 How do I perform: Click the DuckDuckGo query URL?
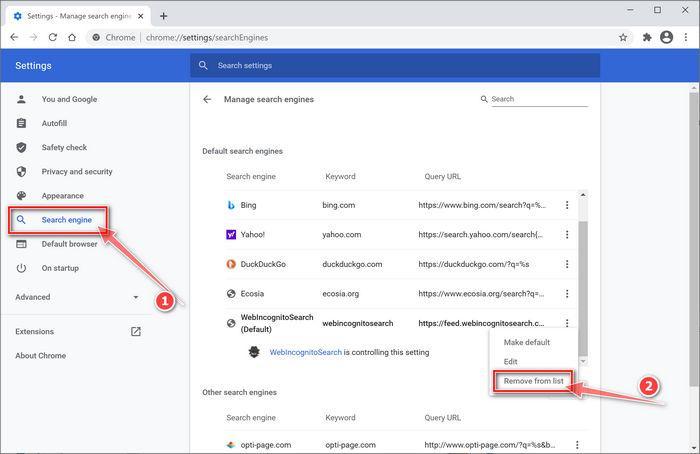point(474,264)
